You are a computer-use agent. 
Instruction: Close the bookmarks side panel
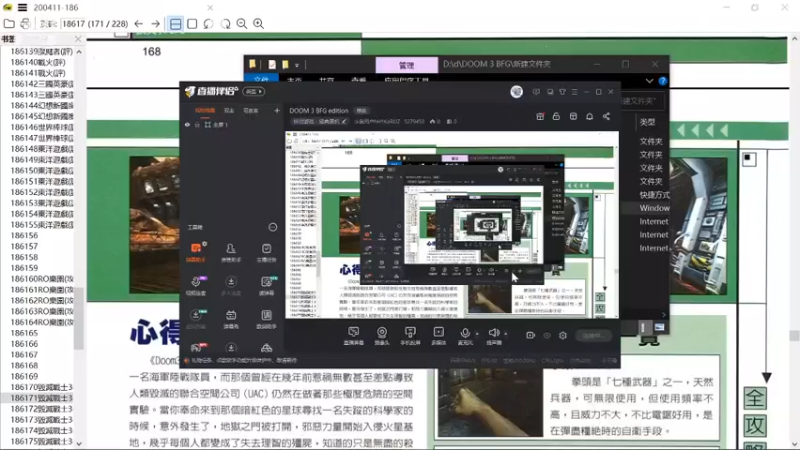(78, 39)
